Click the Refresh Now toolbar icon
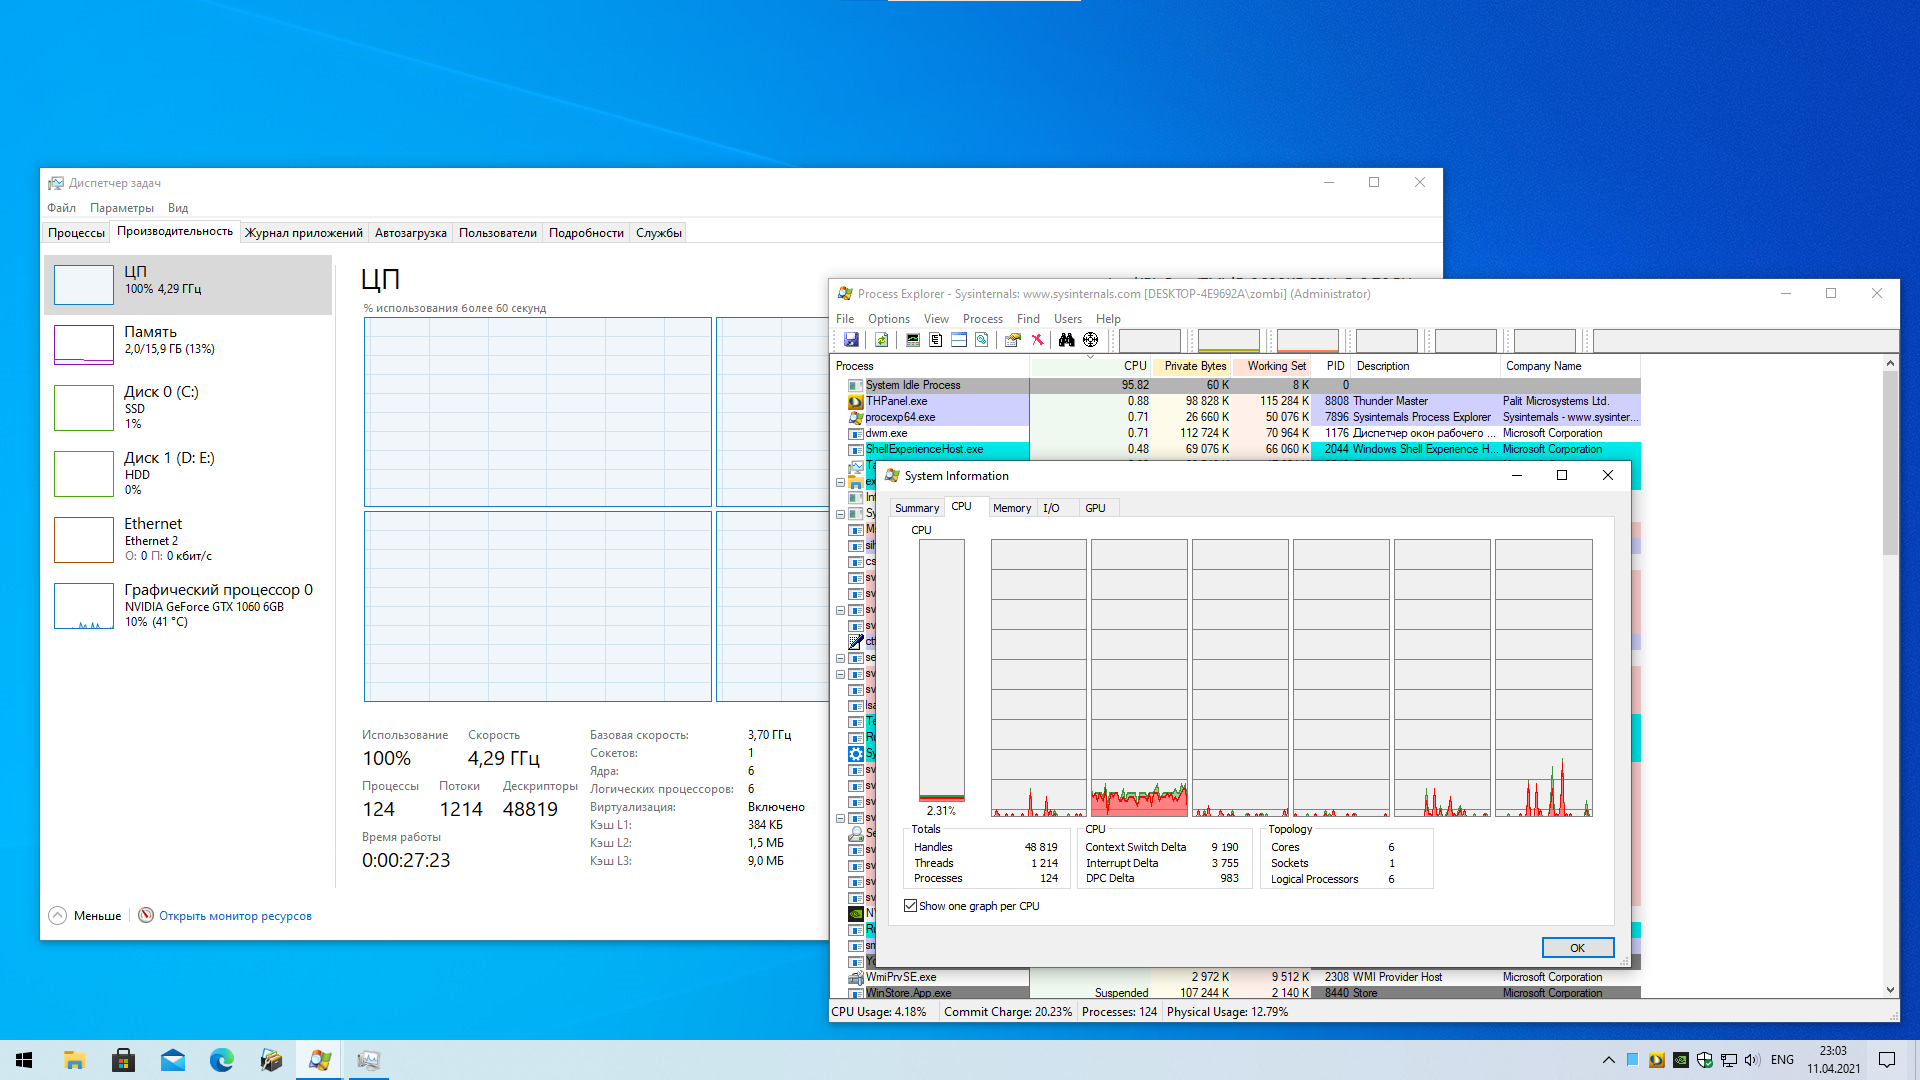This screenshot has width=1920, height=1080. tap(881, 340)
